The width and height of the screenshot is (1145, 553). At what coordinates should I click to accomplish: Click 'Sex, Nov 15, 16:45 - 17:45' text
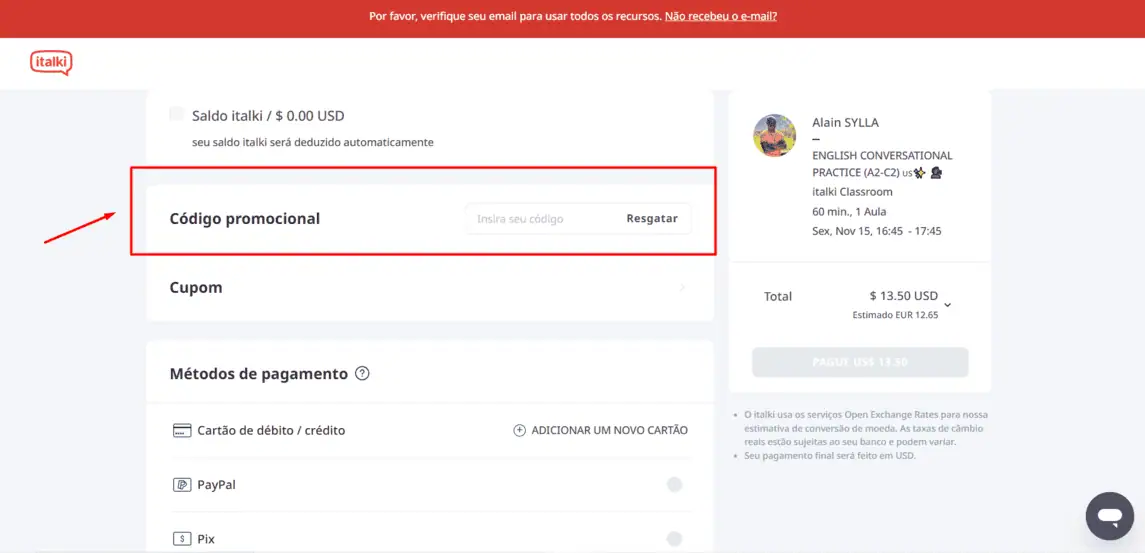(x=877, y=231)
